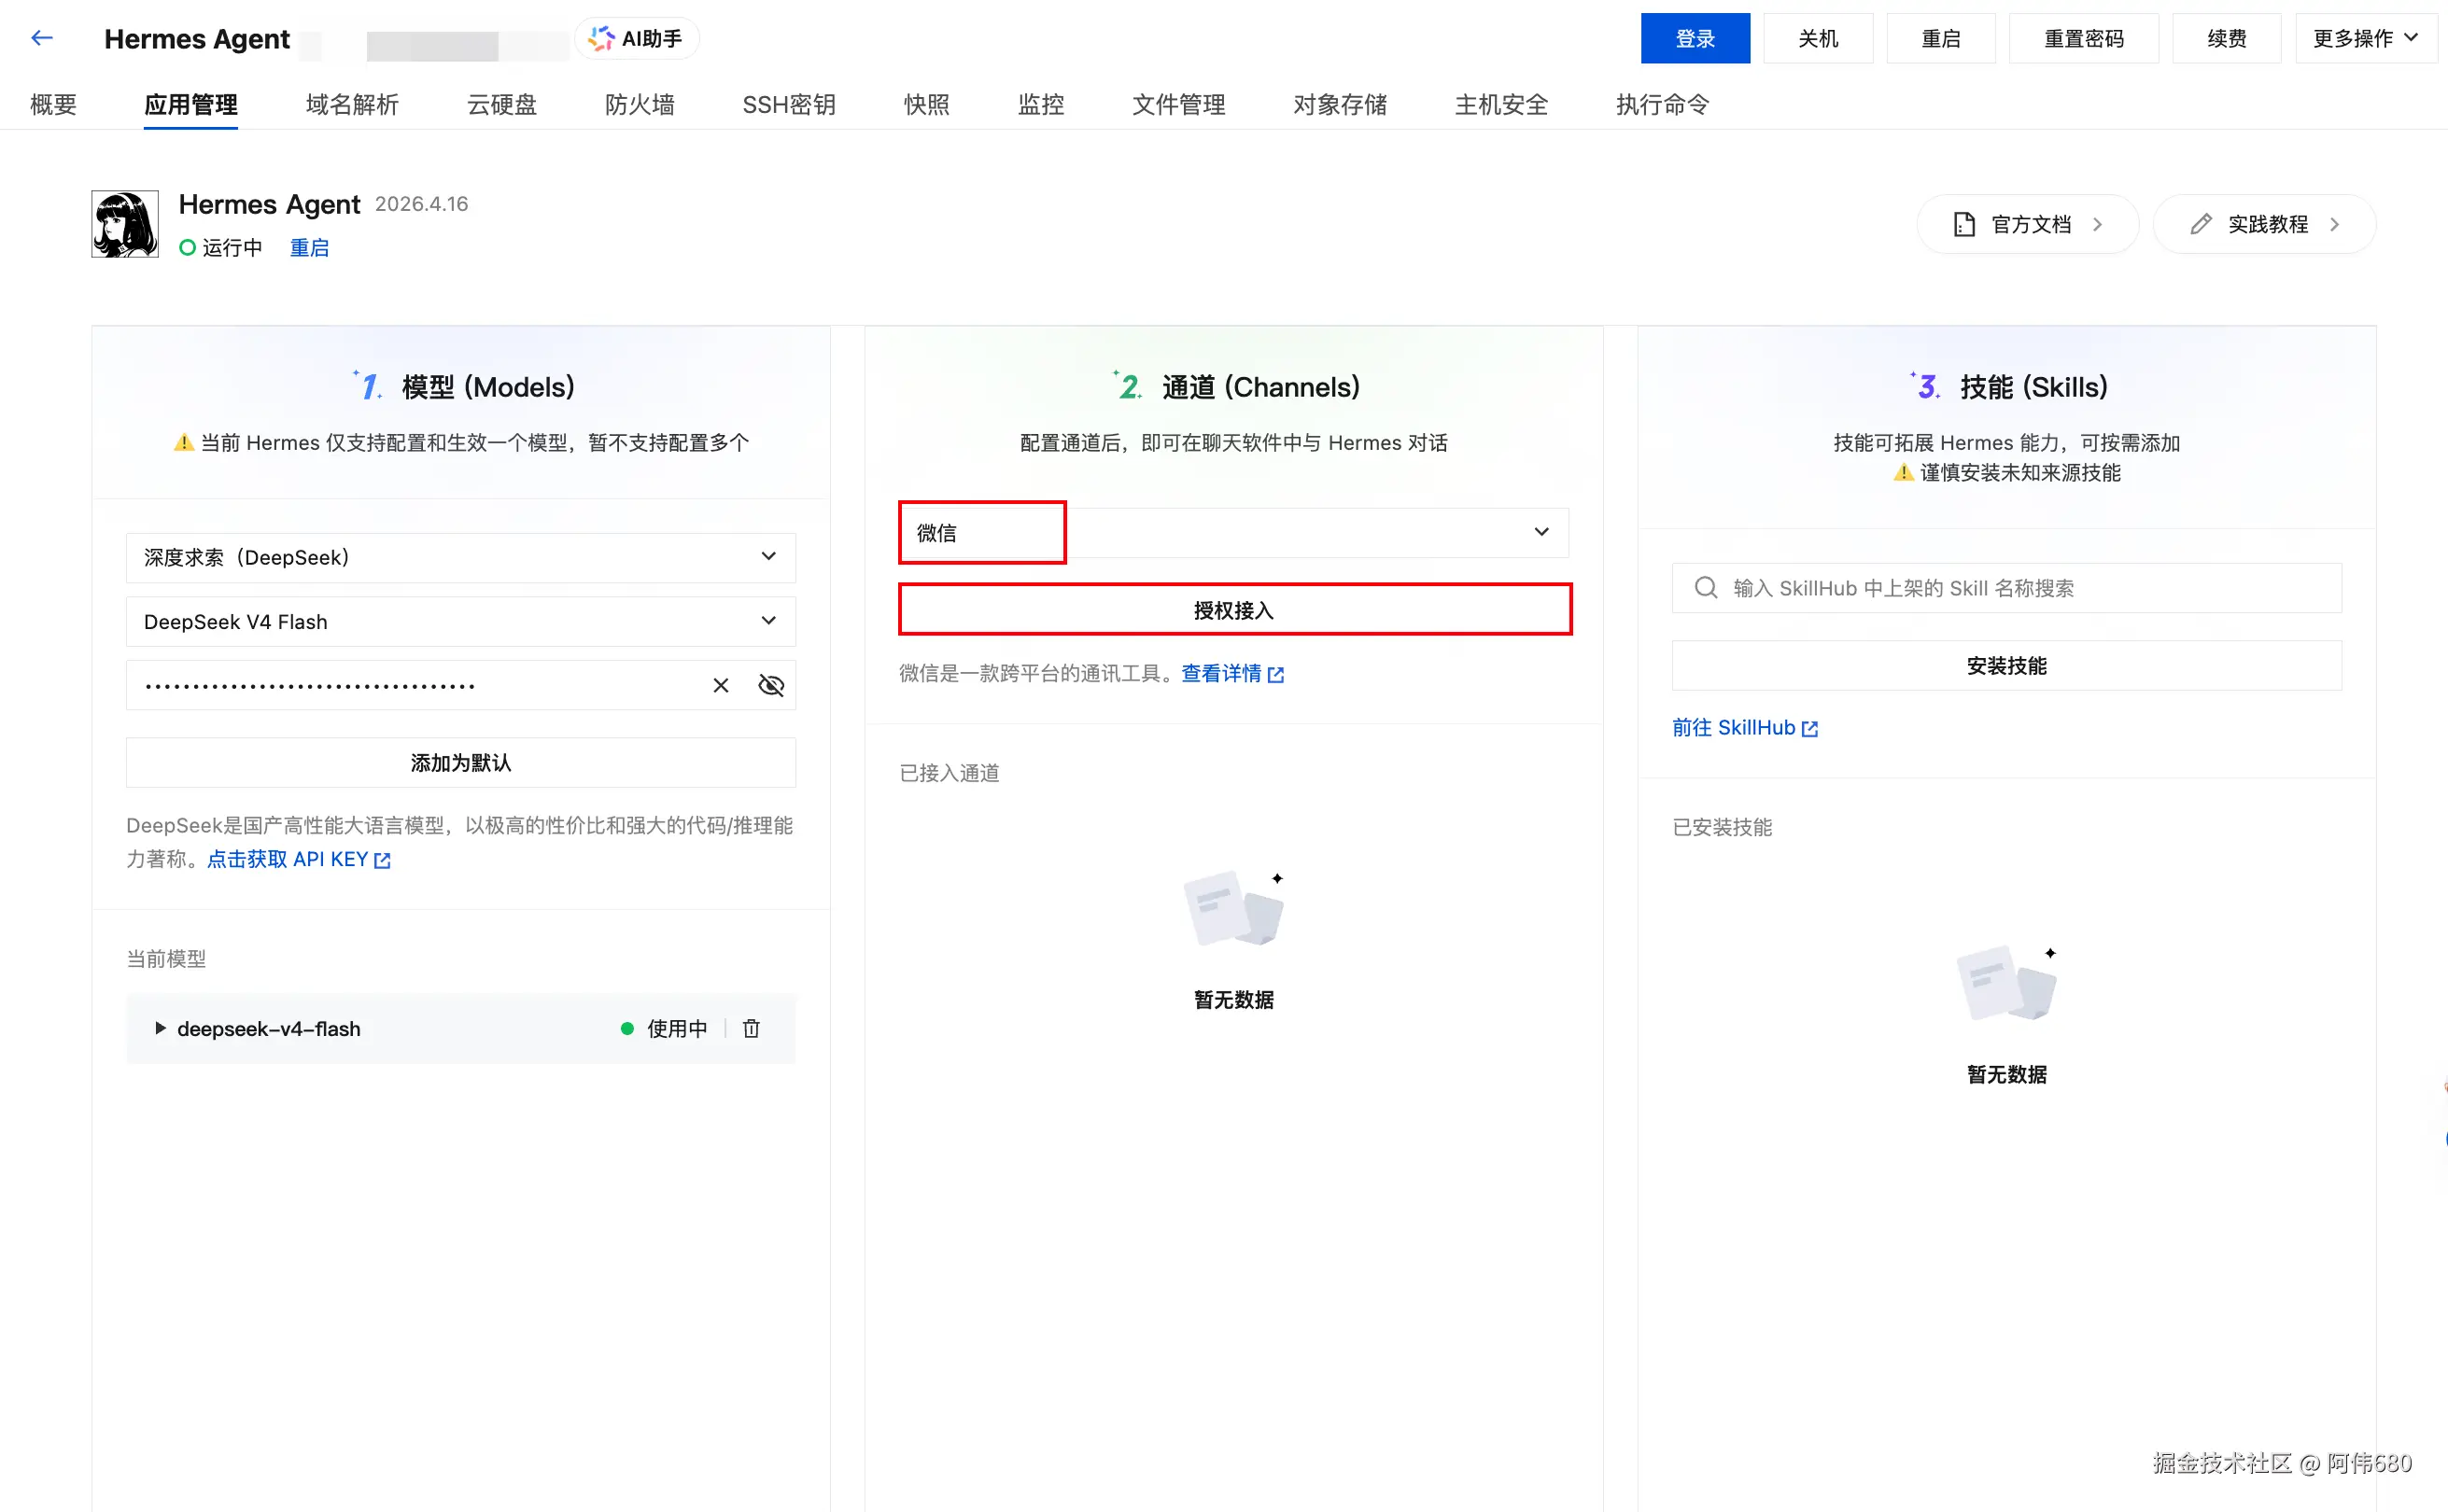This screenshot has height=1512, width=2448.
Task: Switch to the 快照 tab
Action: tap(927, 104)
